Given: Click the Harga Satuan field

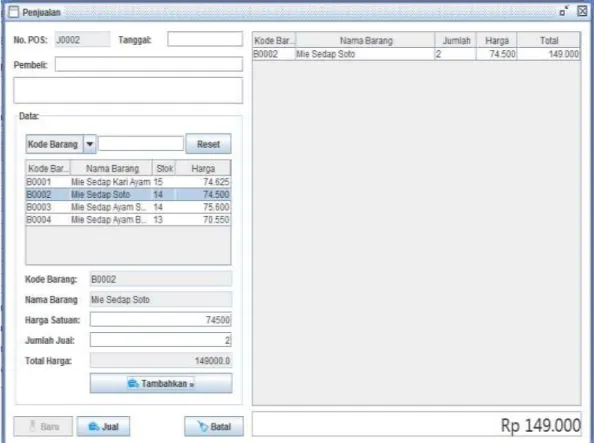Looking at the screenshot, I should [161, 319].
